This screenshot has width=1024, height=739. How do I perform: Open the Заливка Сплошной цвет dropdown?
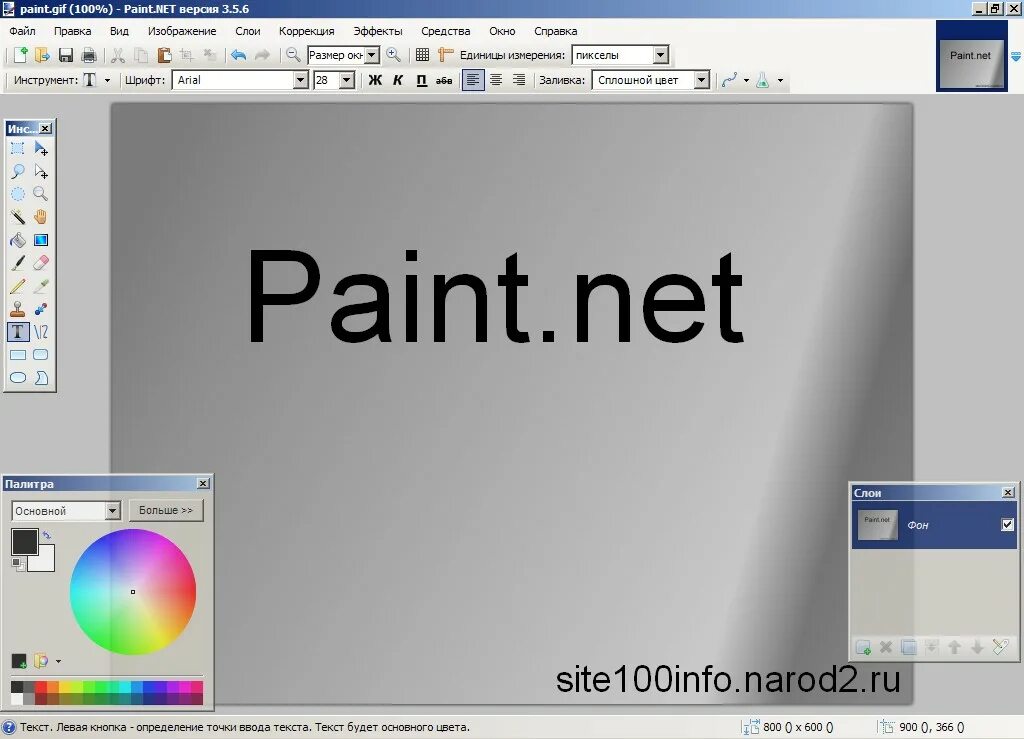point(701,80)
